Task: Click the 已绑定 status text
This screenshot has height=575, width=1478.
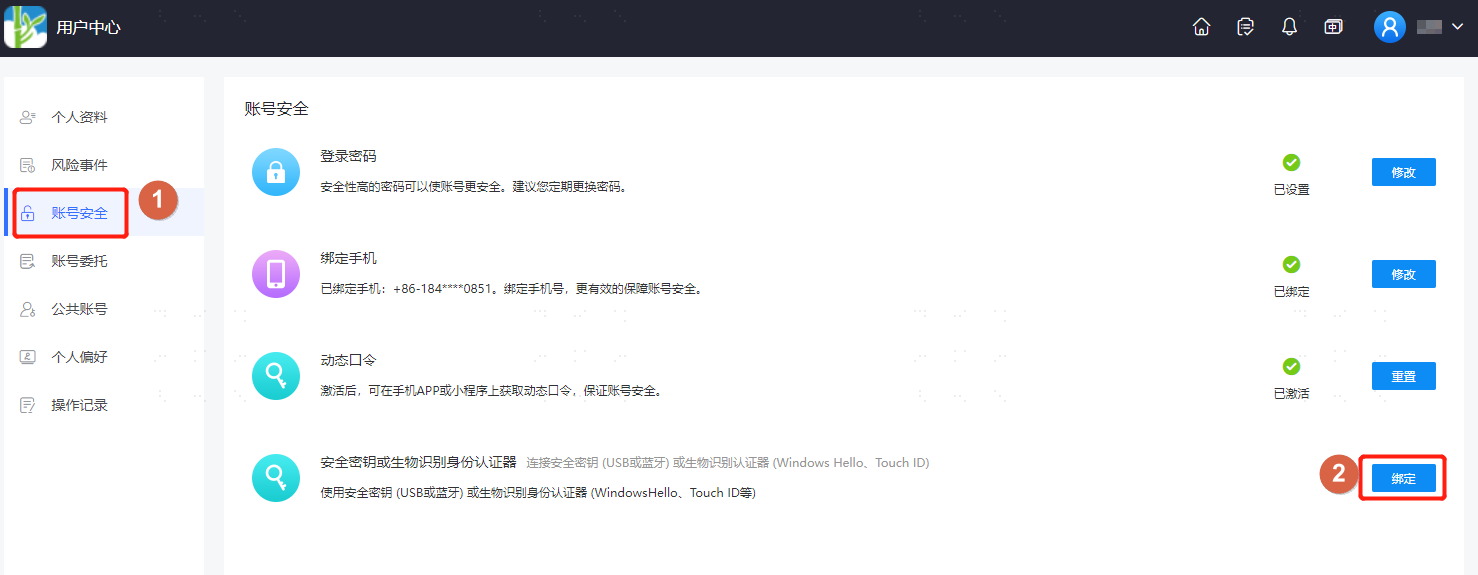Action: click(x=1291, y=292)
